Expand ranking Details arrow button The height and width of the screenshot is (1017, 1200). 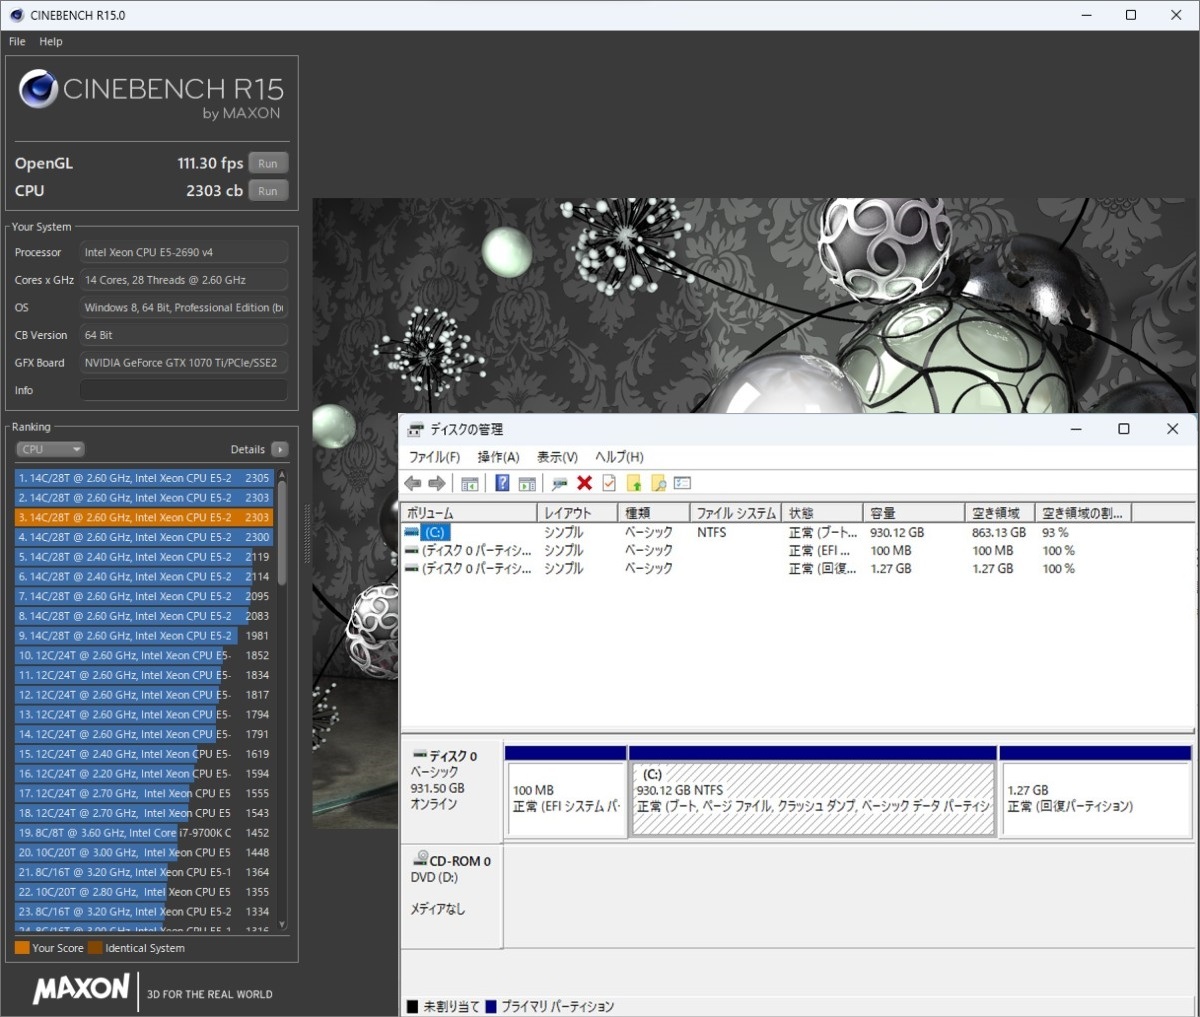coord(279,450)
